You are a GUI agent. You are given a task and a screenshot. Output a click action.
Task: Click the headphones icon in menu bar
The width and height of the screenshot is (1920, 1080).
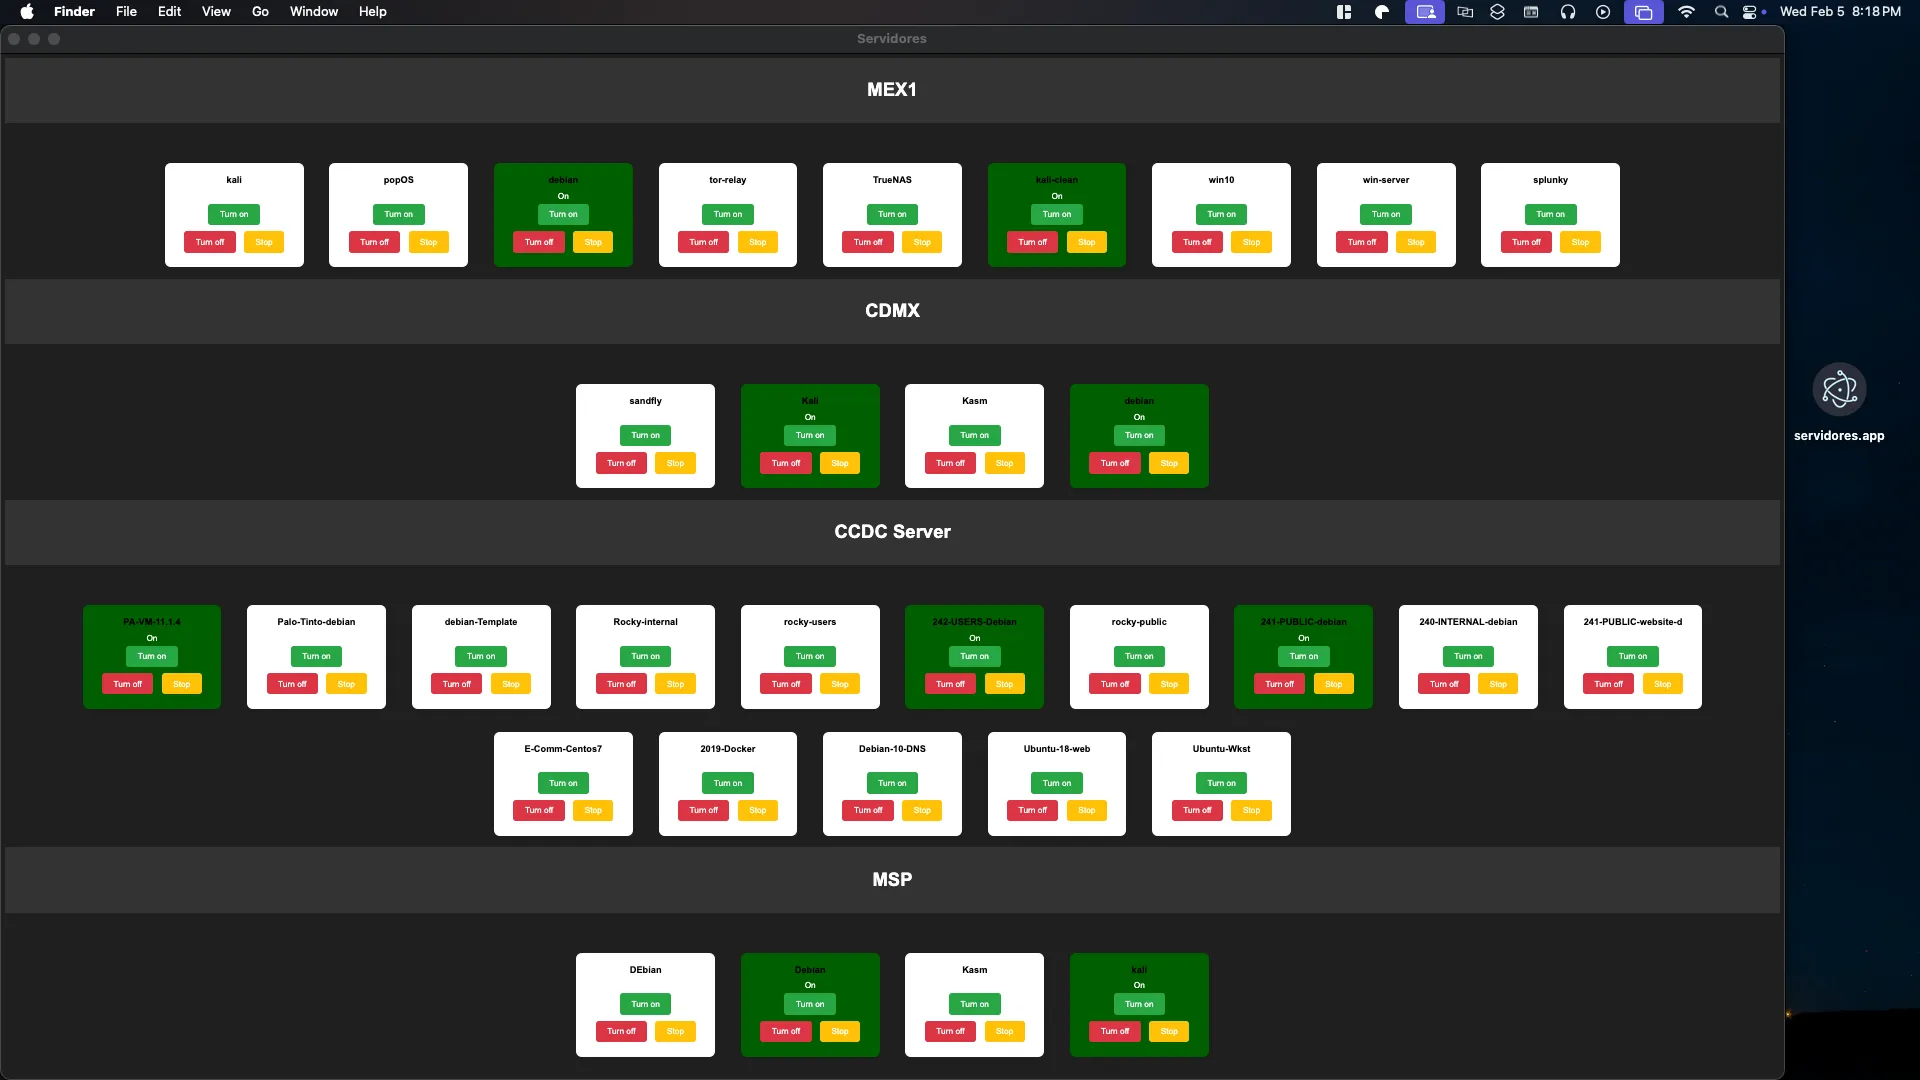click(x=1568, y=12)
